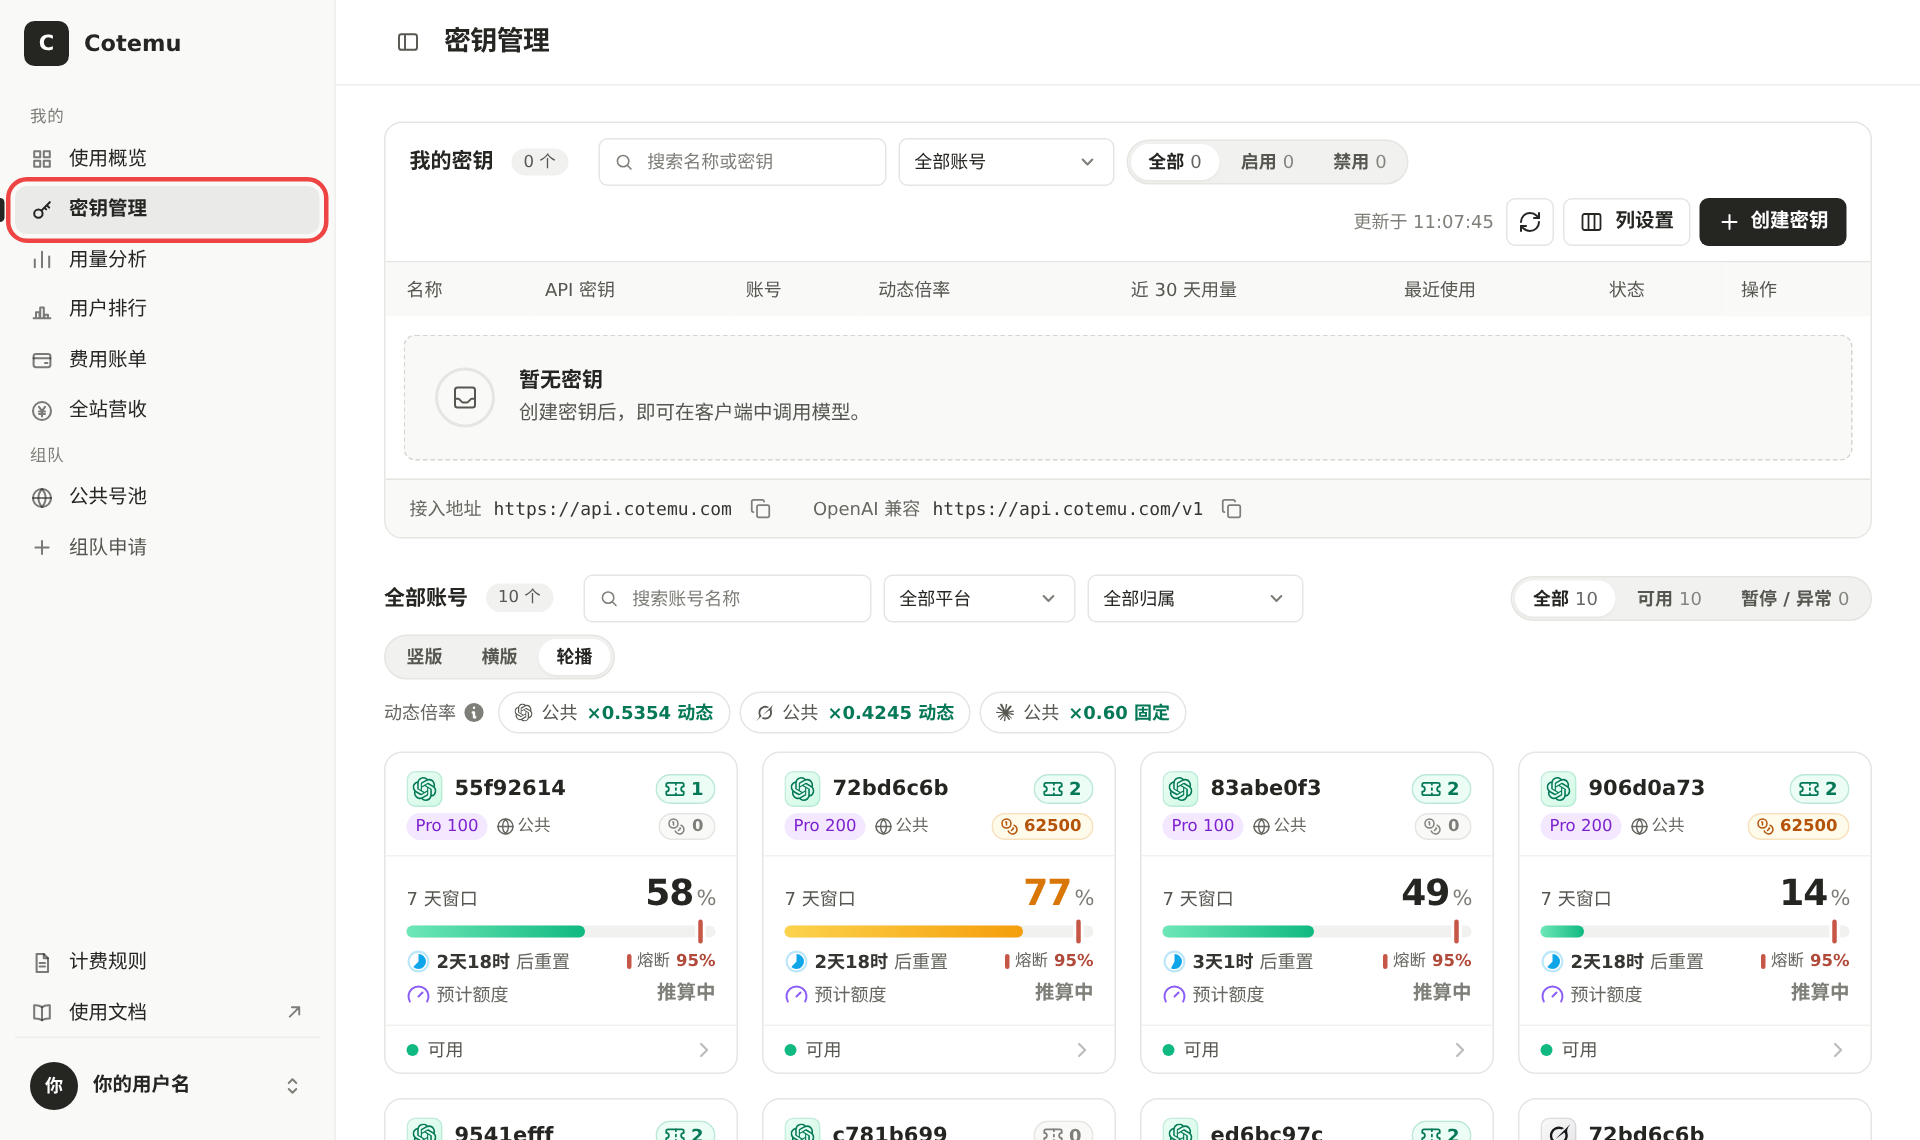Open the 全部归属 dropdown

[1194, 599]
